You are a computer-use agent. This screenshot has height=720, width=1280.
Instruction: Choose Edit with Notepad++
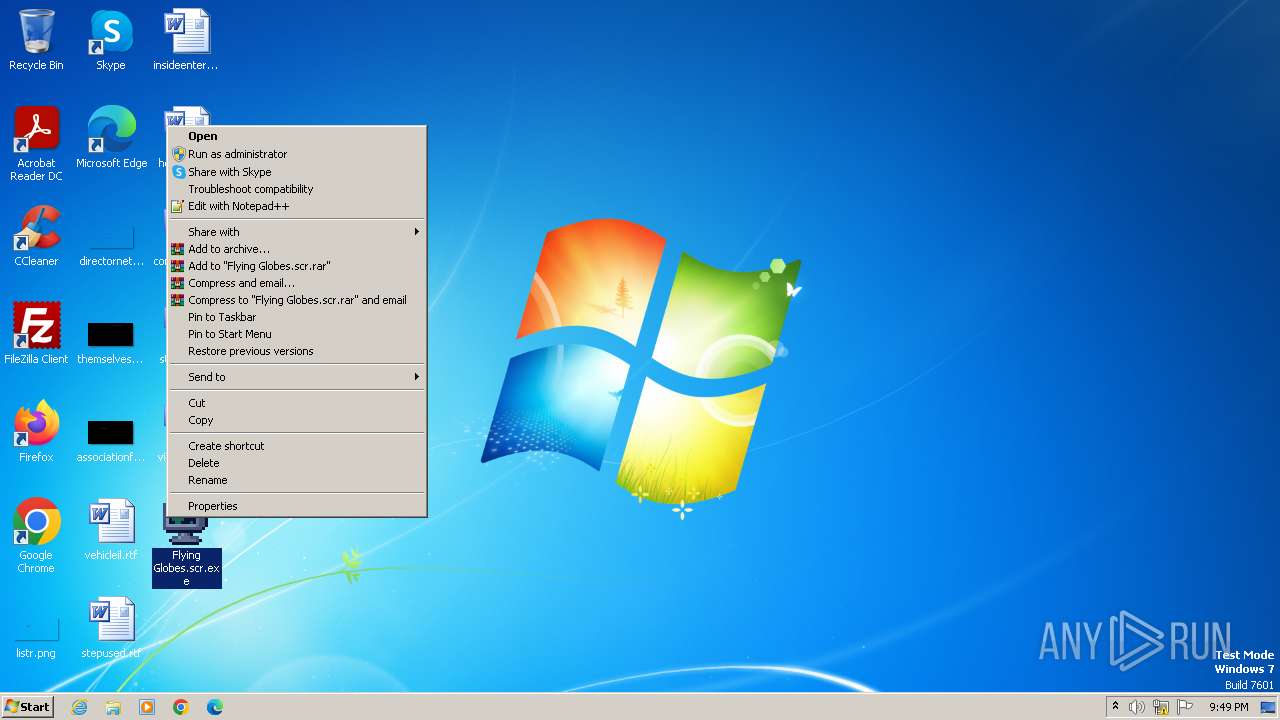[x=297, y=206]
